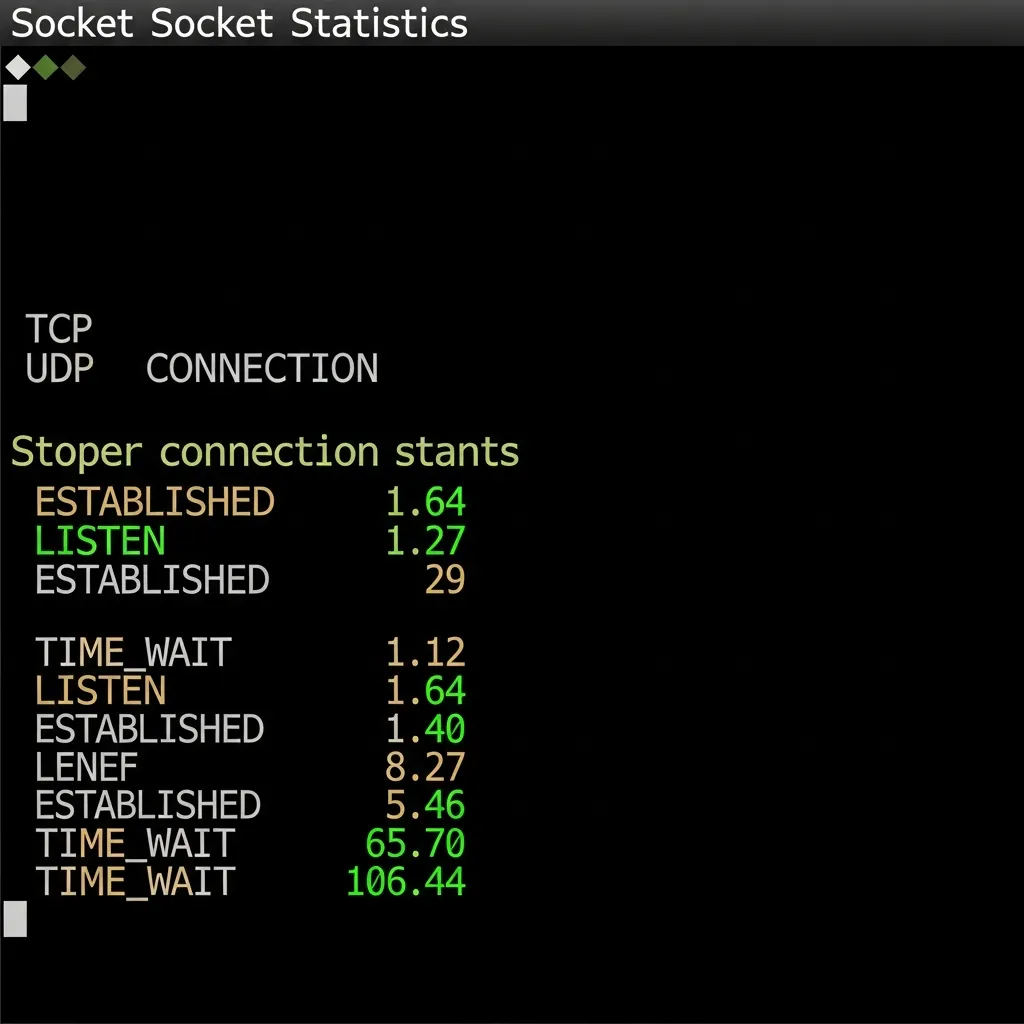1024x1024 pixels.
Task: Select the TIME_WAIT entry showing 106.44
Action: pos(134,882)
